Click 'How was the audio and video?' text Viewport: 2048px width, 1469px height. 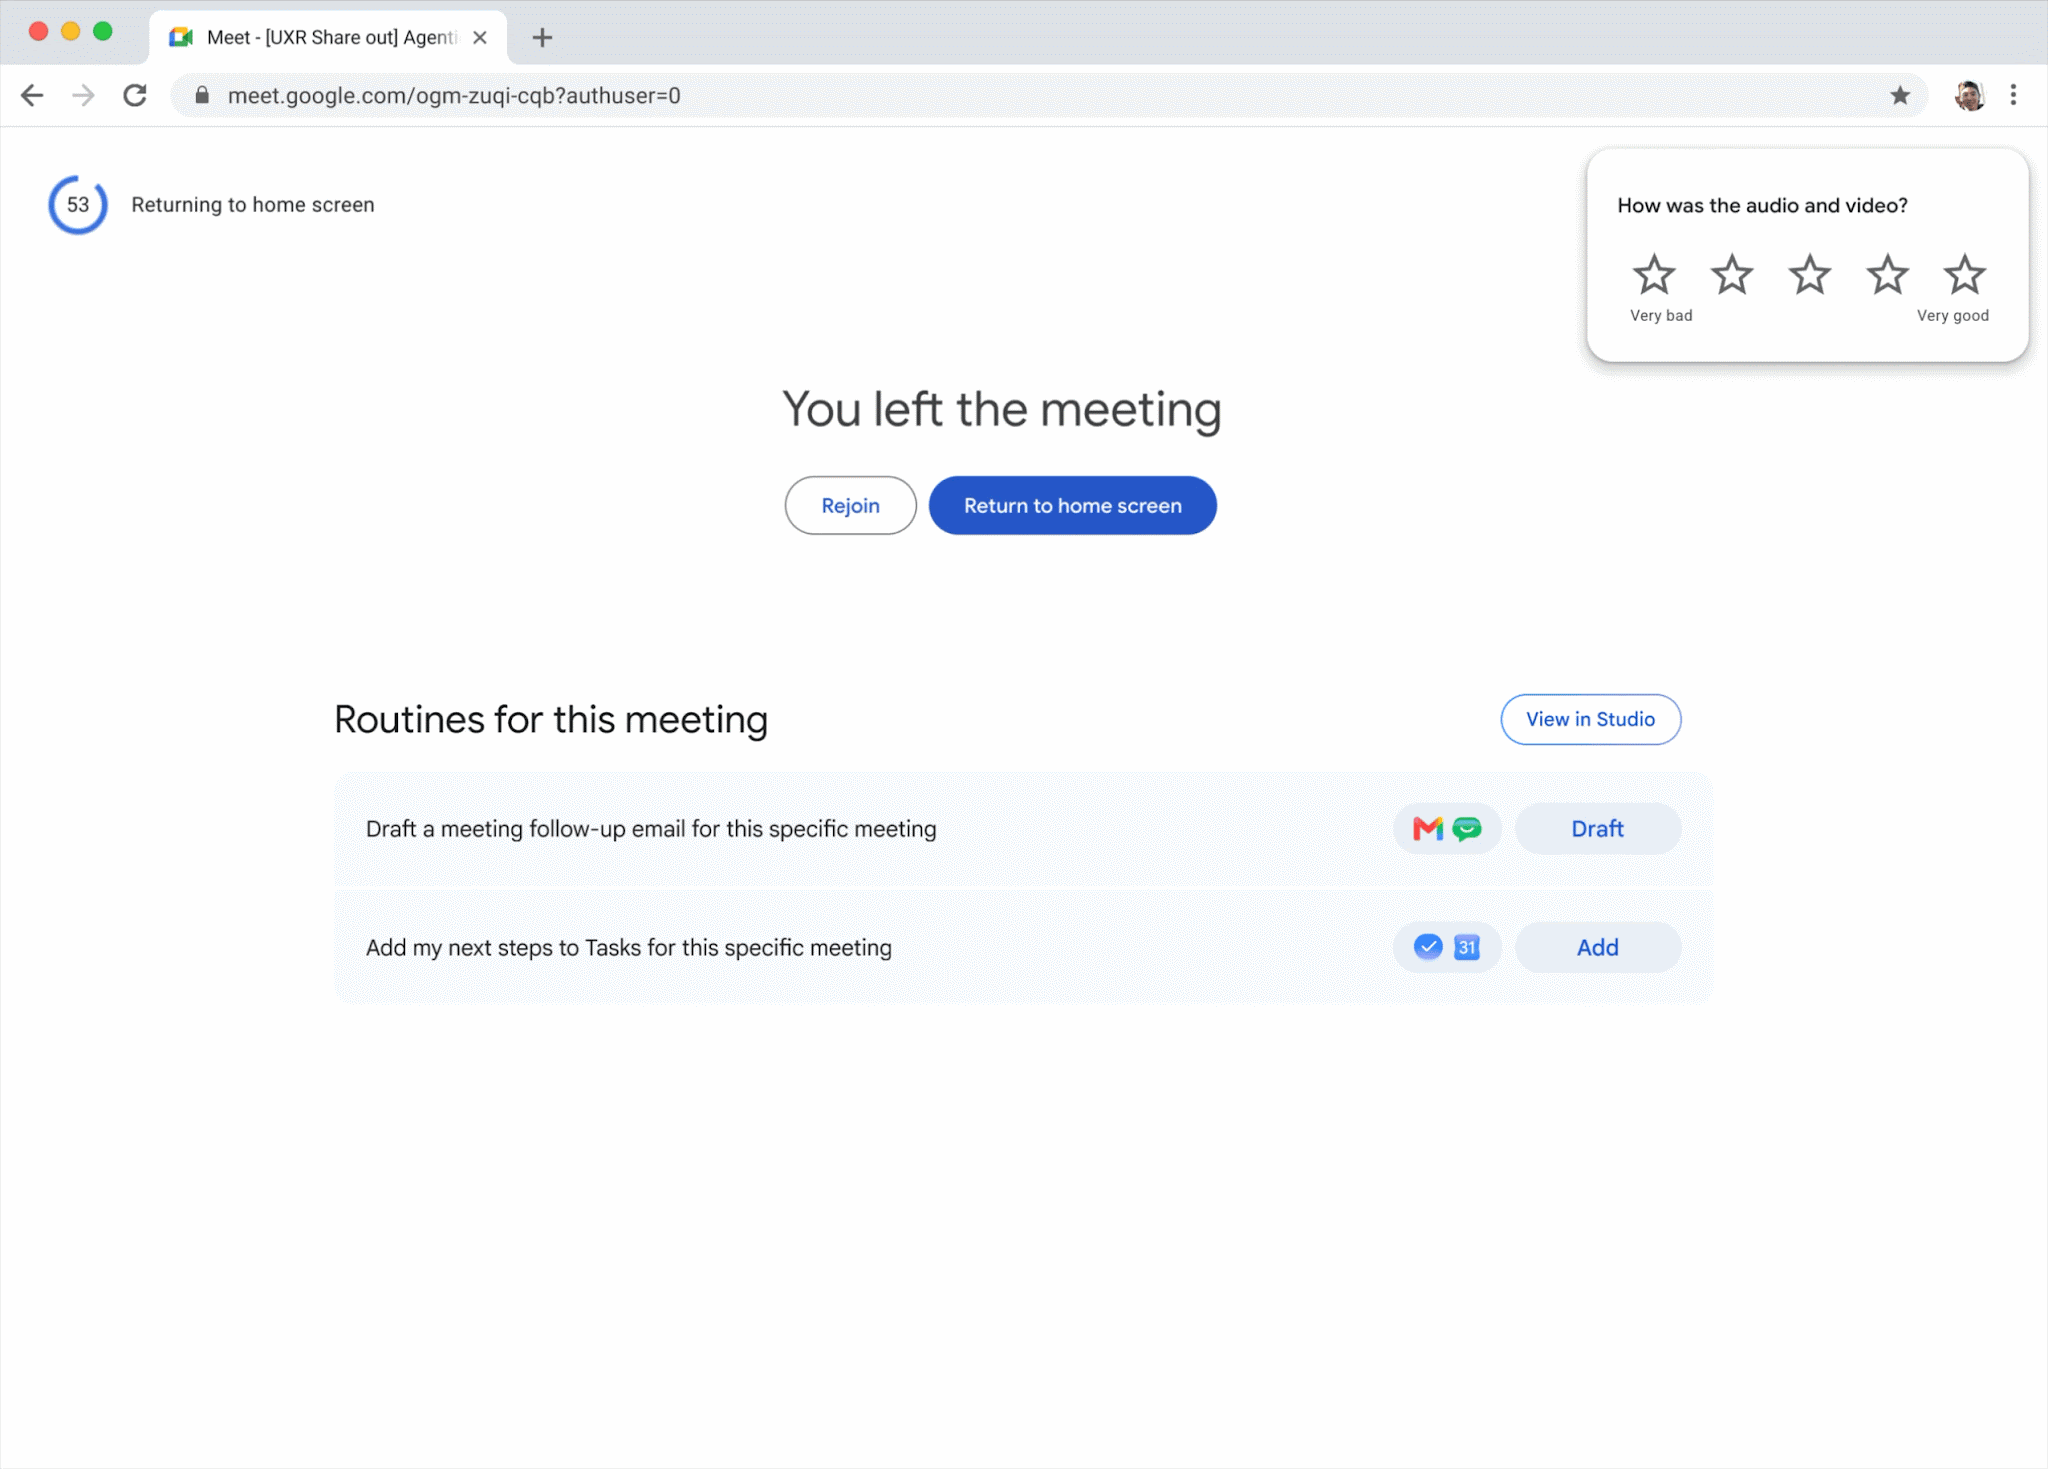pos(1763,205)
